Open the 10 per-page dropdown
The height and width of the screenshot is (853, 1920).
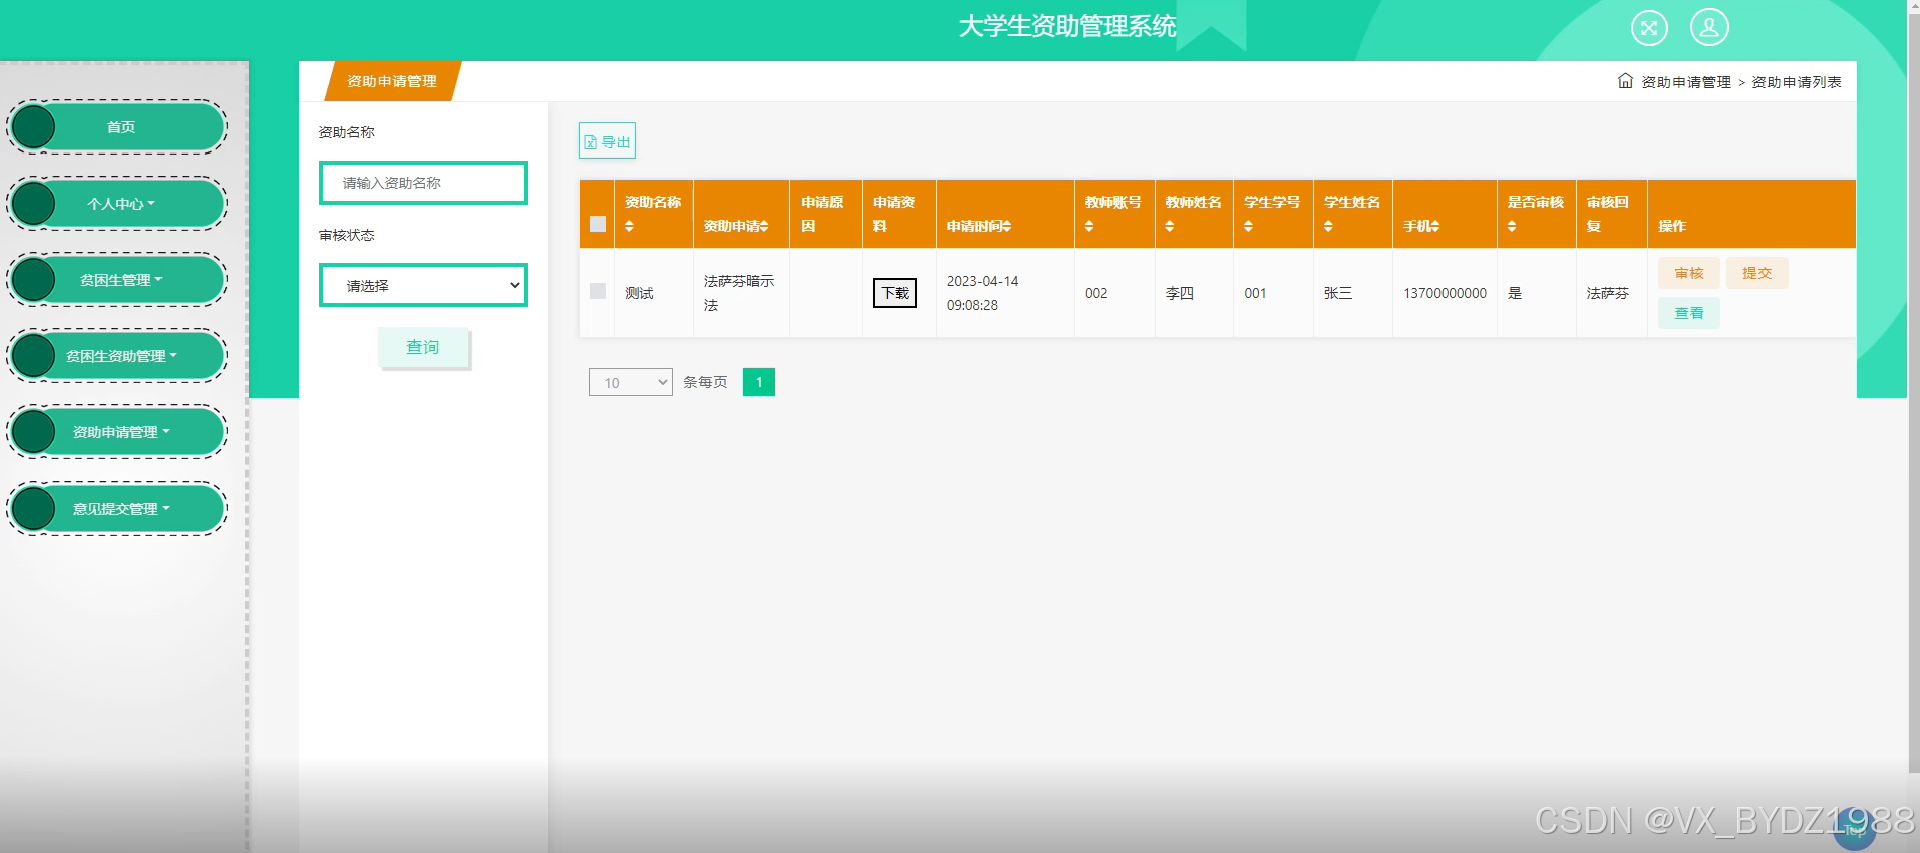pos(631,382)
